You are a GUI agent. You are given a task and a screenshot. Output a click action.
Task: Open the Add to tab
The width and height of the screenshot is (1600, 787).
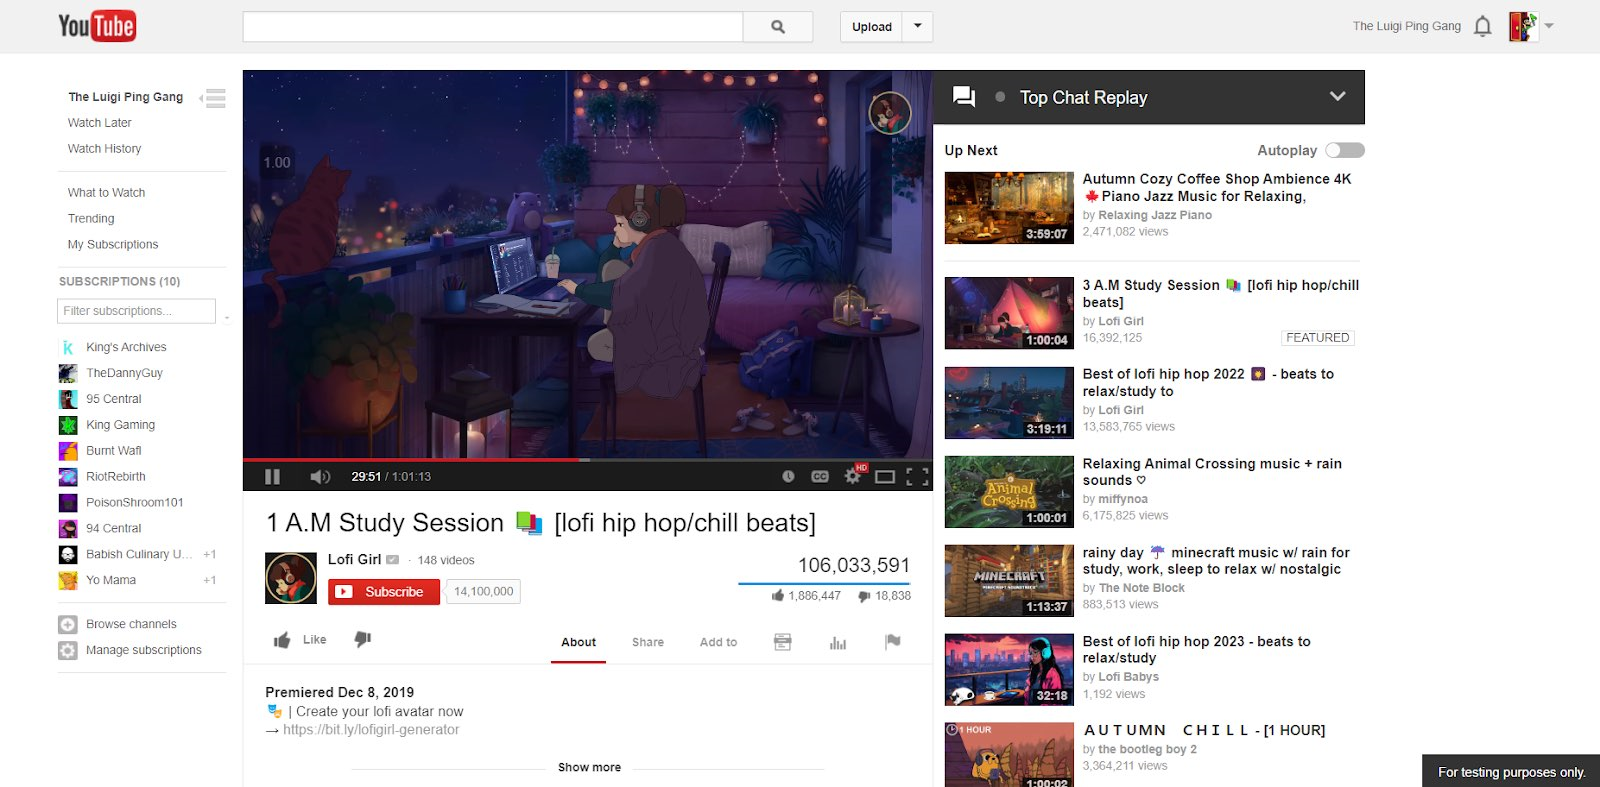718,642
